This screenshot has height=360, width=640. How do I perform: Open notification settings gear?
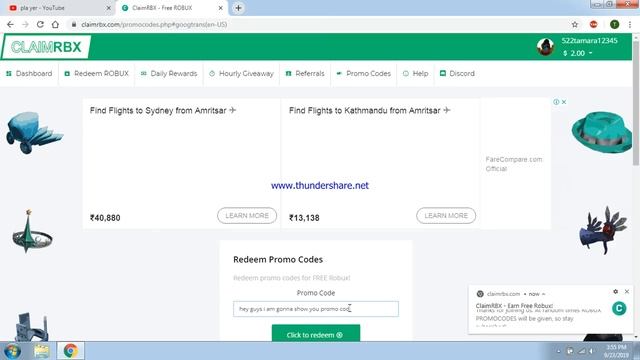616,291
